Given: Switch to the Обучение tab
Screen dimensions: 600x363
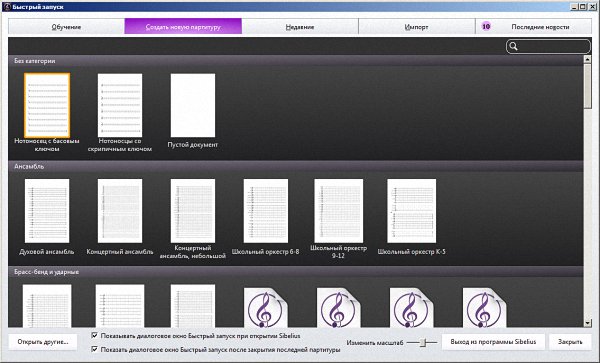Looking at the screenshot, I should tap(66, 27).
